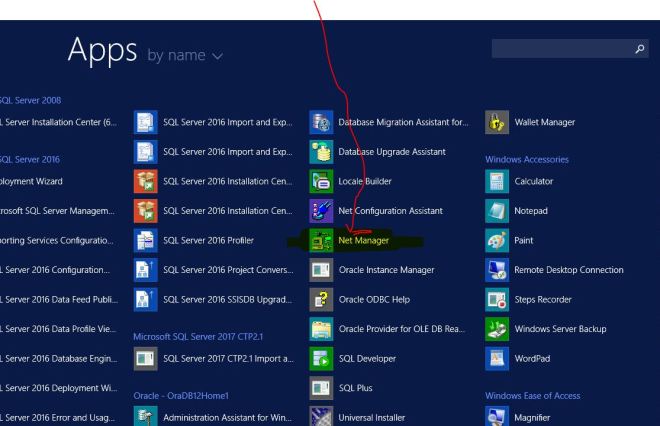Launch Net Configuration Assistant icon
Viewport: 660px width, 426px height.
click(321, 211)
